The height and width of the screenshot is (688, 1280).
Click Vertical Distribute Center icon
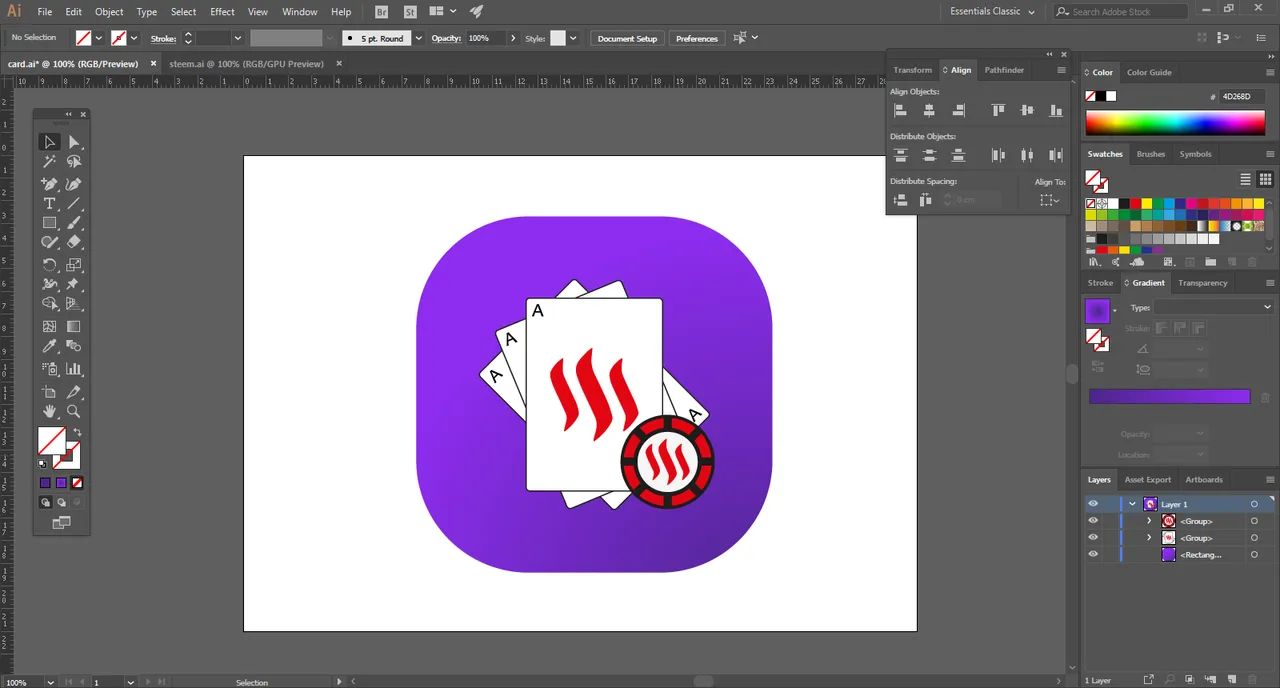pos(929,155)
